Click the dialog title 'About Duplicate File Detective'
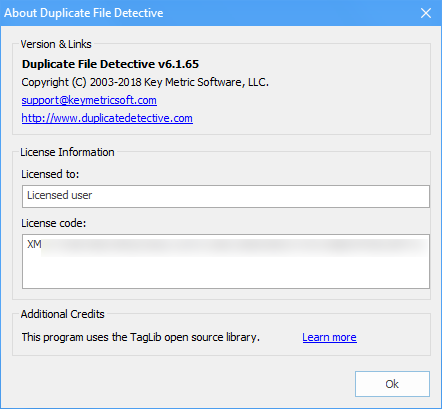The height and width of the screenshot is (409, 442). [x=84, y=13]
